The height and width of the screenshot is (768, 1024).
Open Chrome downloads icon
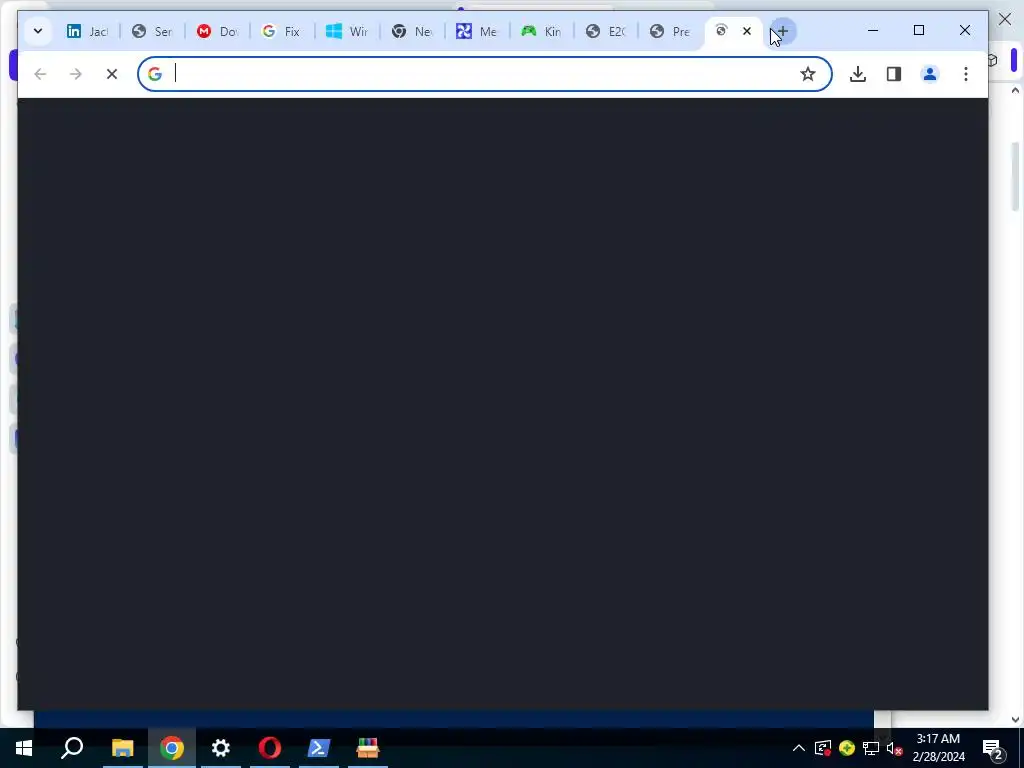(858, 74)
